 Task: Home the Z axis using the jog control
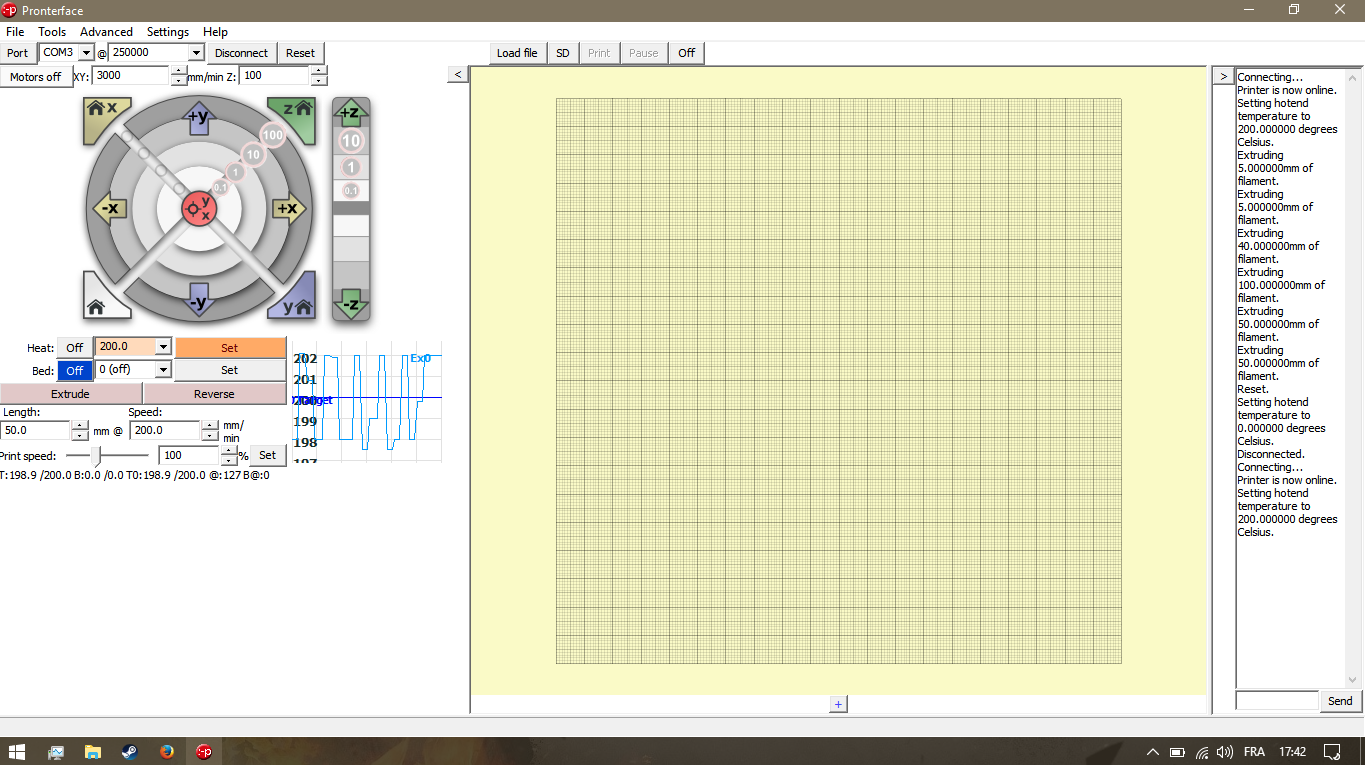pyautogui.click(x=295, y=114)
